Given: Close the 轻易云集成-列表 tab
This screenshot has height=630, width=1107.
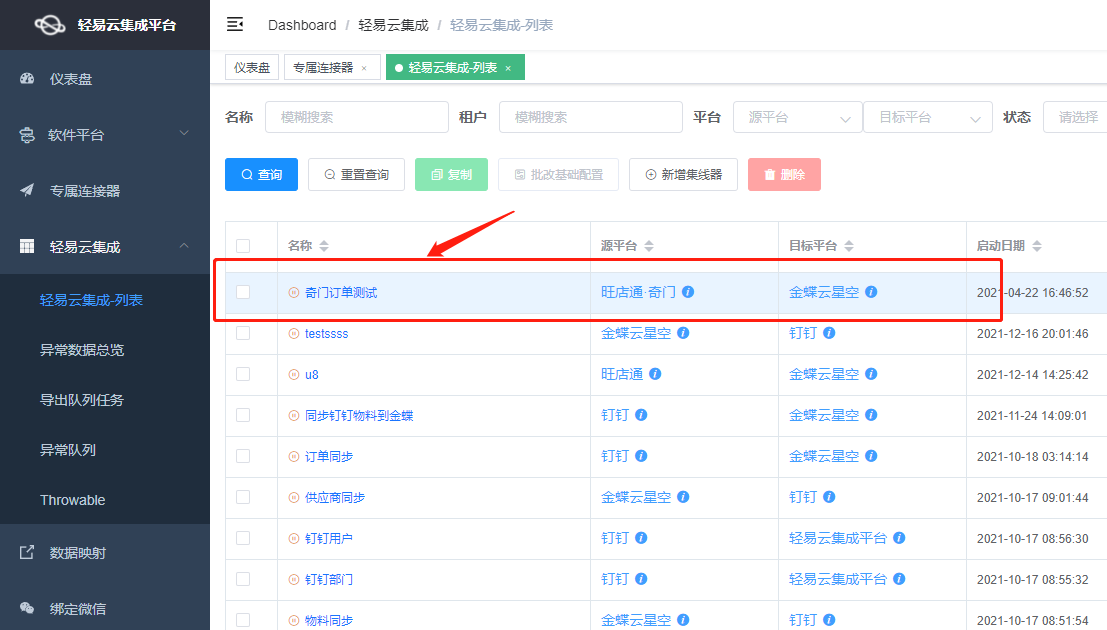Looking at the screenshot, I should click(x=508, y=68).
